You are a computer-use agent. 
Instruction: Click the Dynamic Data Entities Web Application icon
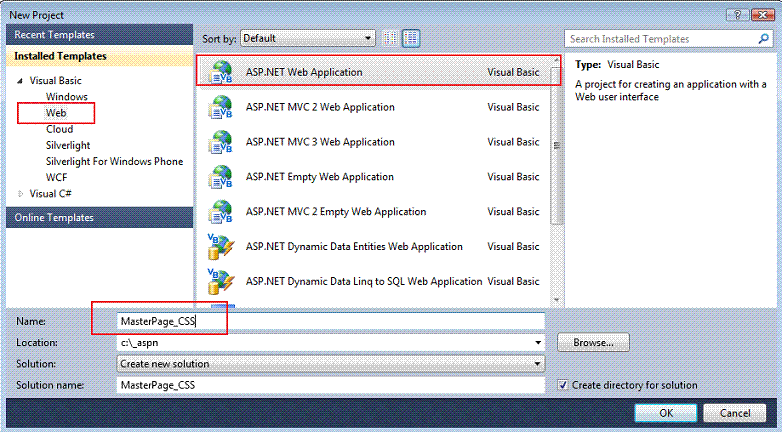[x=220, y=247]
